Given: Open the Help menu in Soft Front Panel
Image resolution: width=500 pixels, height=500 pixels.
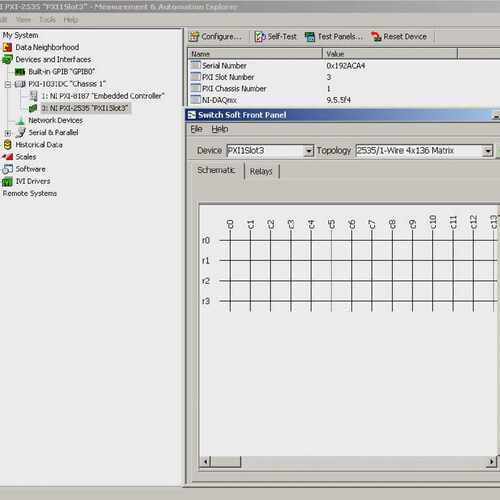Looking at the screenshot, I should coord(220,129).
